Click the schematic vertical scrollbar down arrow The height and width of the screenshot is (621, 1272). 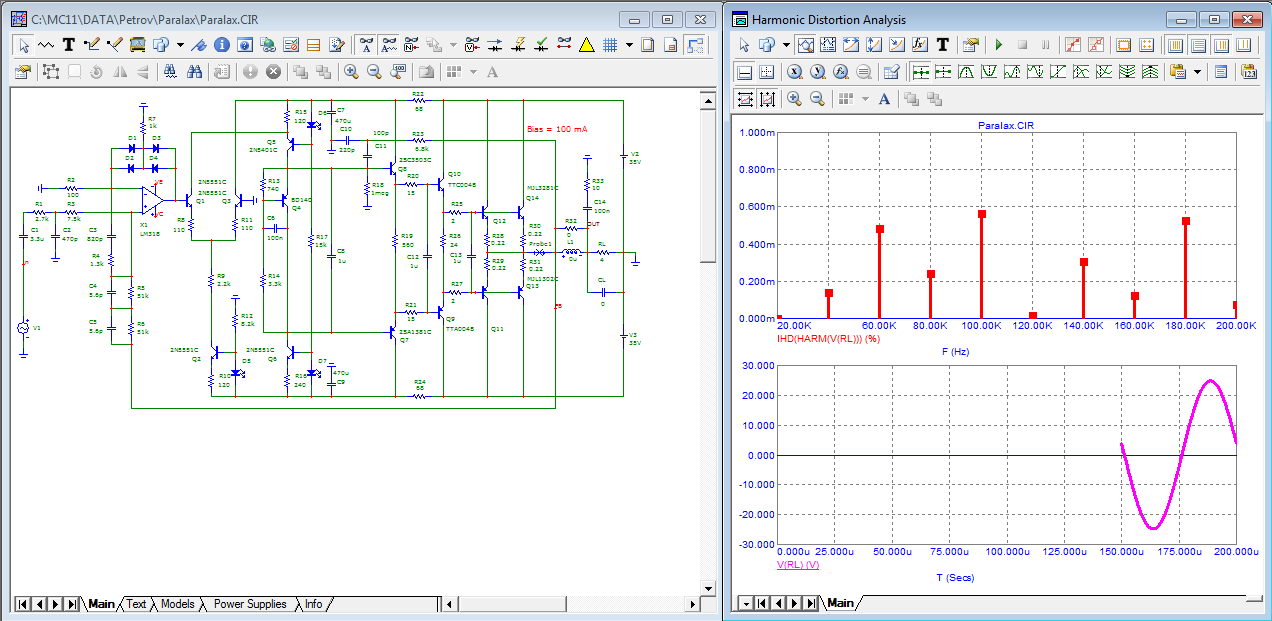[x=708, y=587]
